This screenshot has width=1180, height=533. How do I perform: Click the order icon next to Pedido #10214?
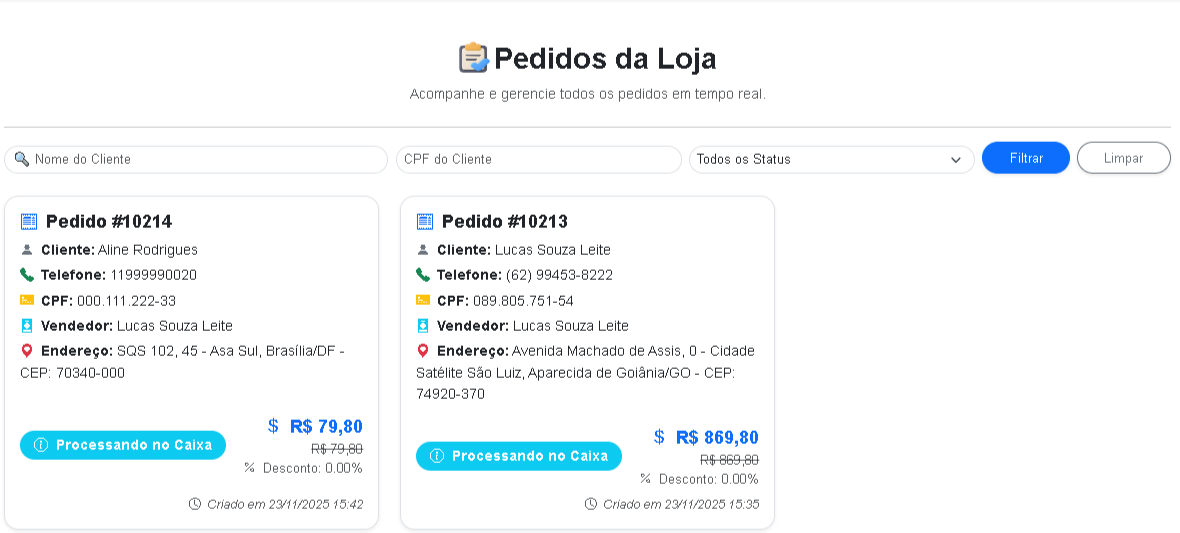28,221
